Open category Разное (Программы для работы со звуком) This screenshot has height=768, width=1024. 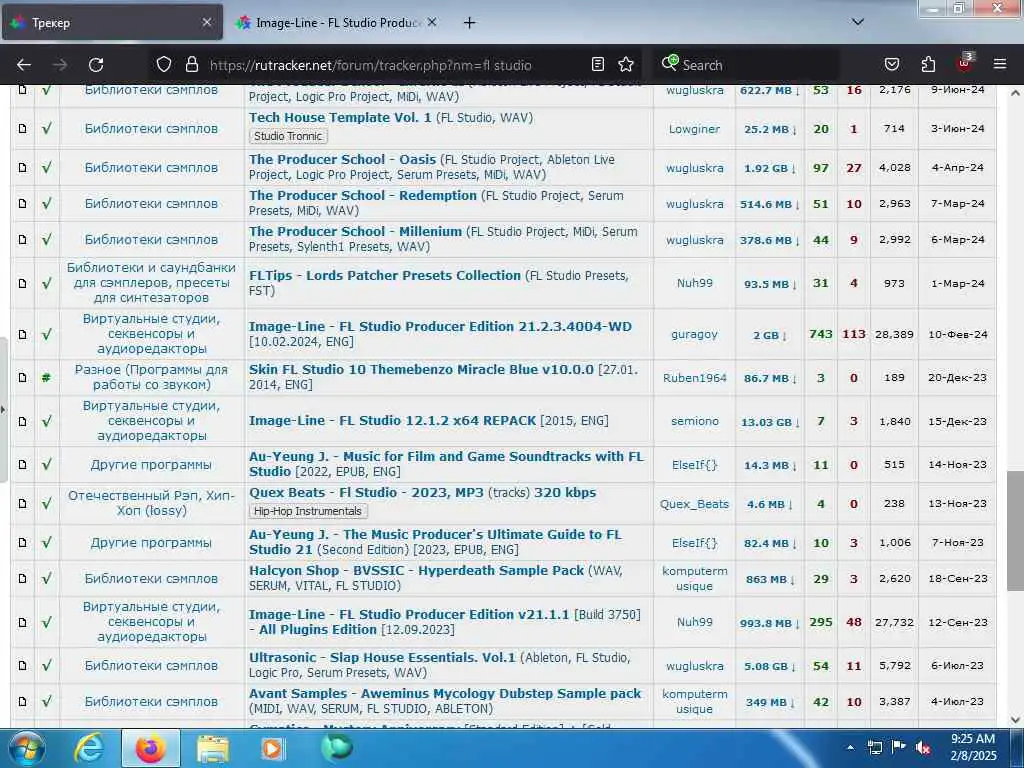click(151, 377)
